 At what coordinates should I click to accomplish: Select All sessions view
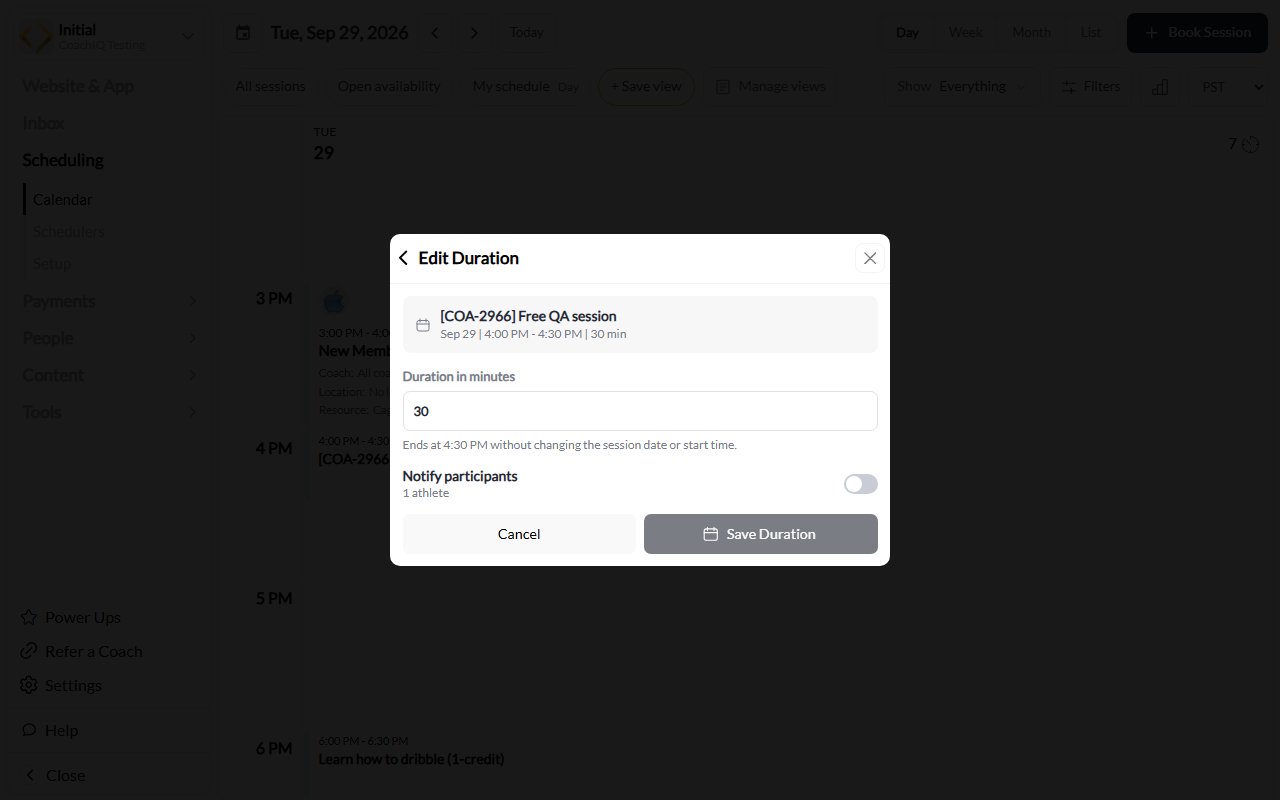click(x=270, y=87)
